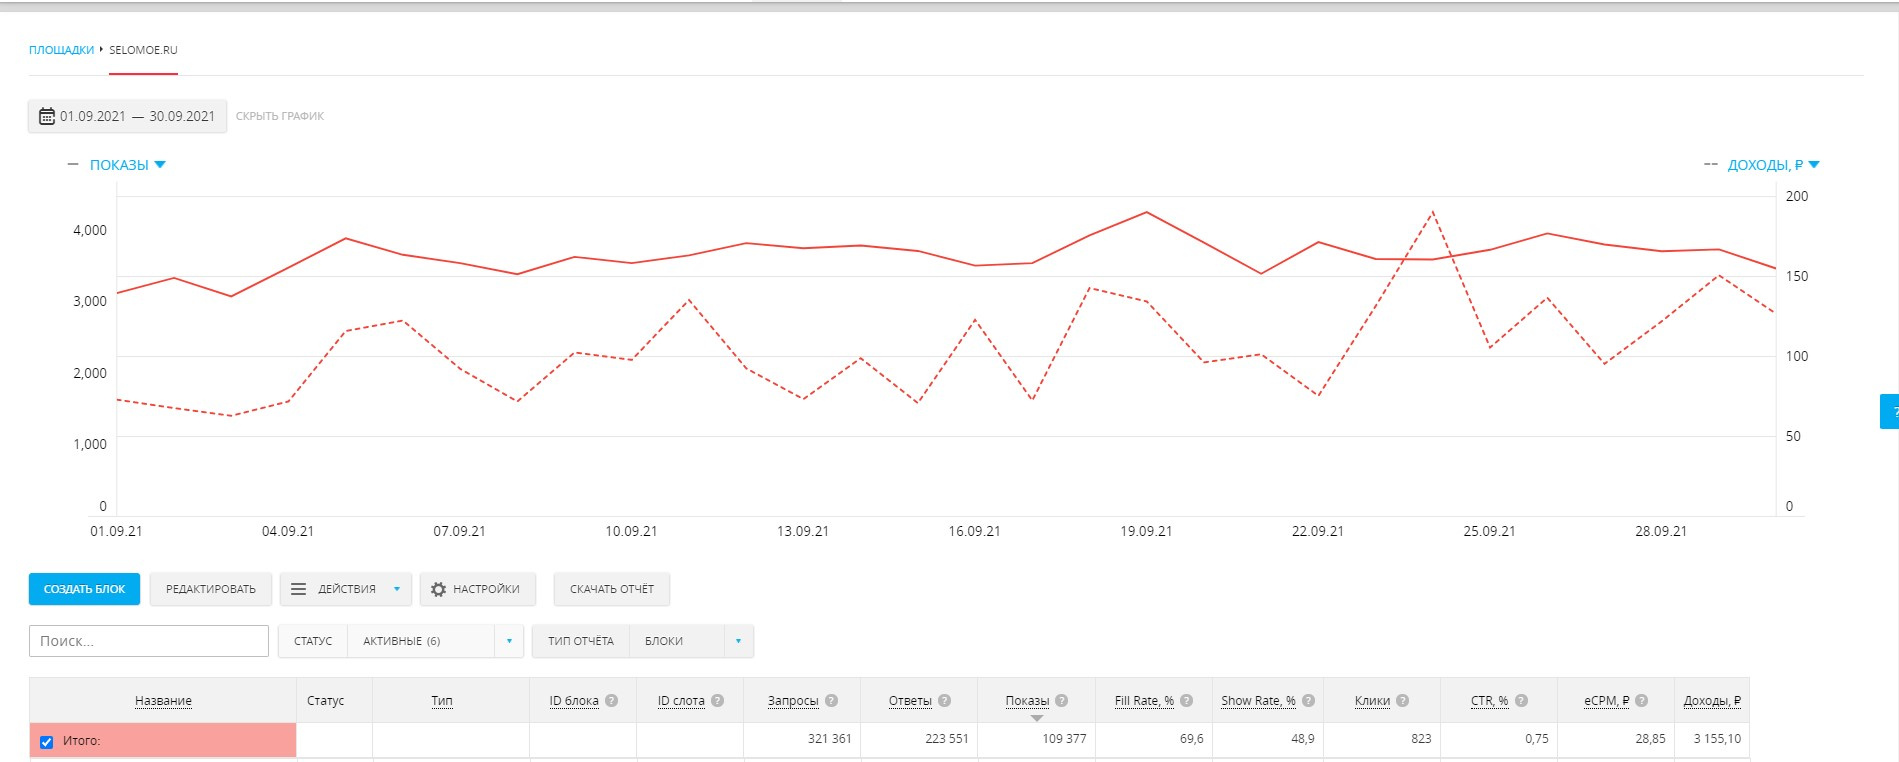This screenshot has width=1899, height=762.
Task: Sort table by Показы column header
Action: click(1027, 701)
